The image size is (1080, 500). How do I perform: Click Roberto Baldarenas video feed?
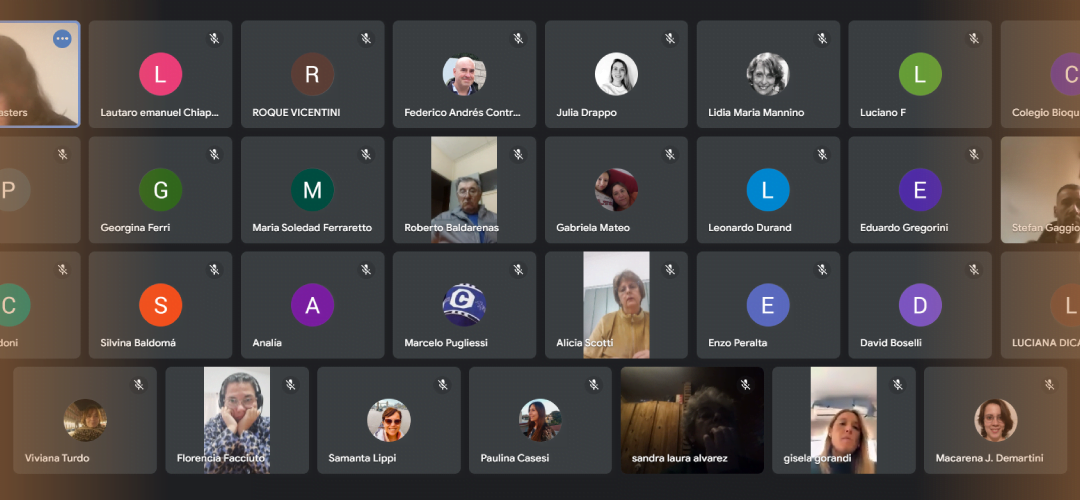point(464,189)
